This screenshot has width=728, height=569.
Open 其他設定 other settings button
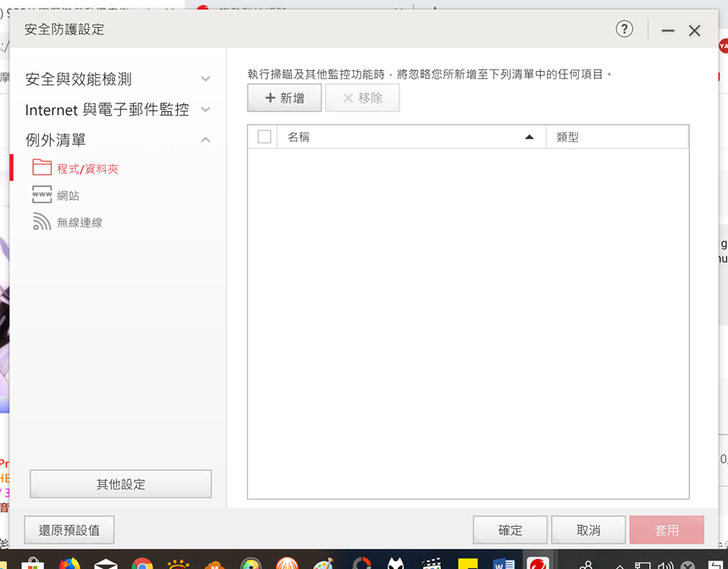click(x=121, y=484)
